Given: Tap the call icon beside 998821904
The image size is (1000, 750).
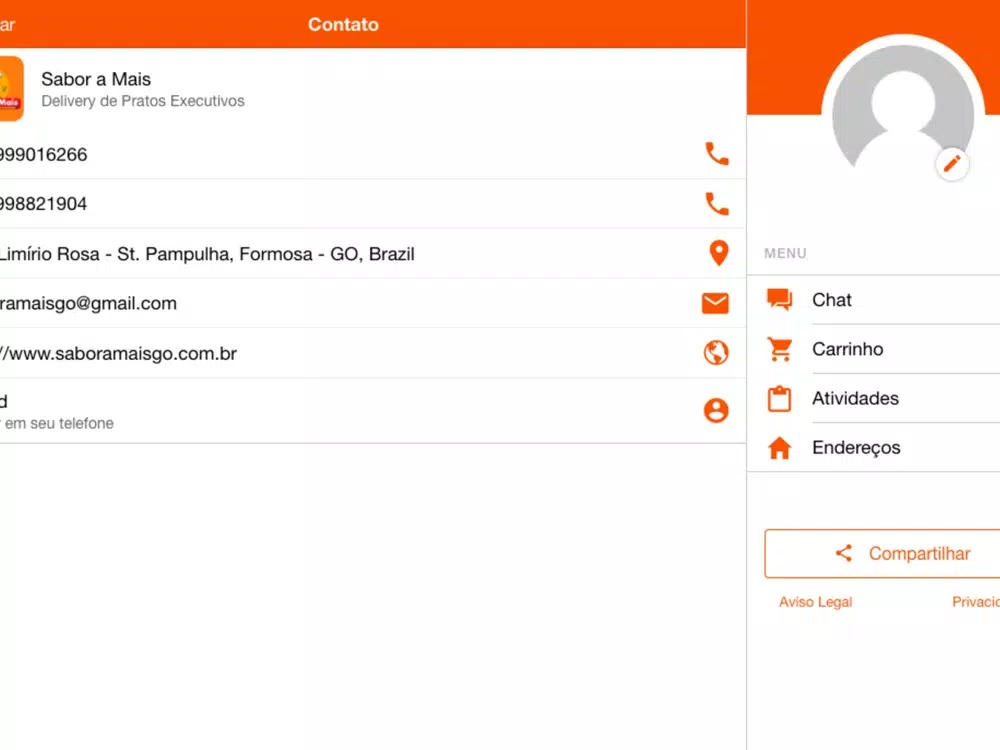Looking at the screenshot, I should pos(717,204).
